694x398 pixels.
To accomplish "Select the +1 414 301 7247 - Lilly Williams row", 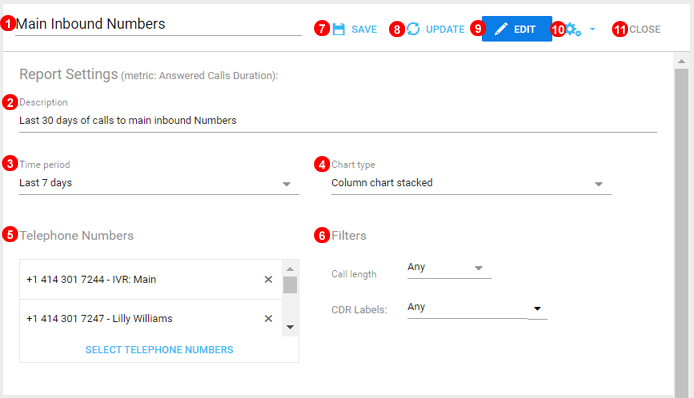I will 151,318.
